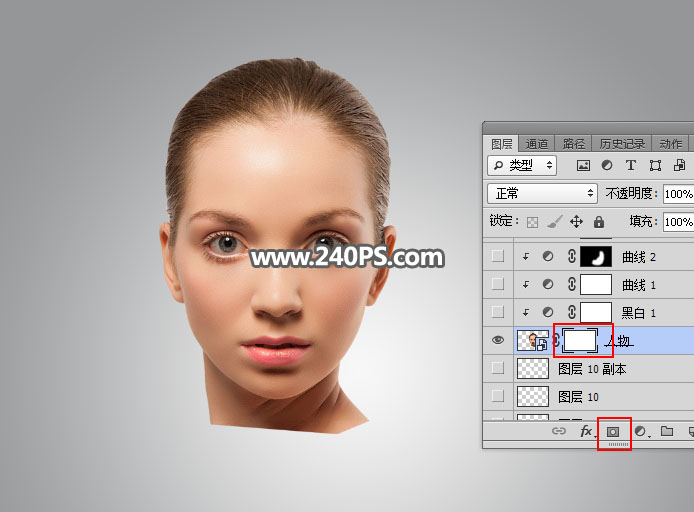This screenshot has height=512, width=694.
Task: Click the 不透明度 opacity value field
Action: point(678,193)
